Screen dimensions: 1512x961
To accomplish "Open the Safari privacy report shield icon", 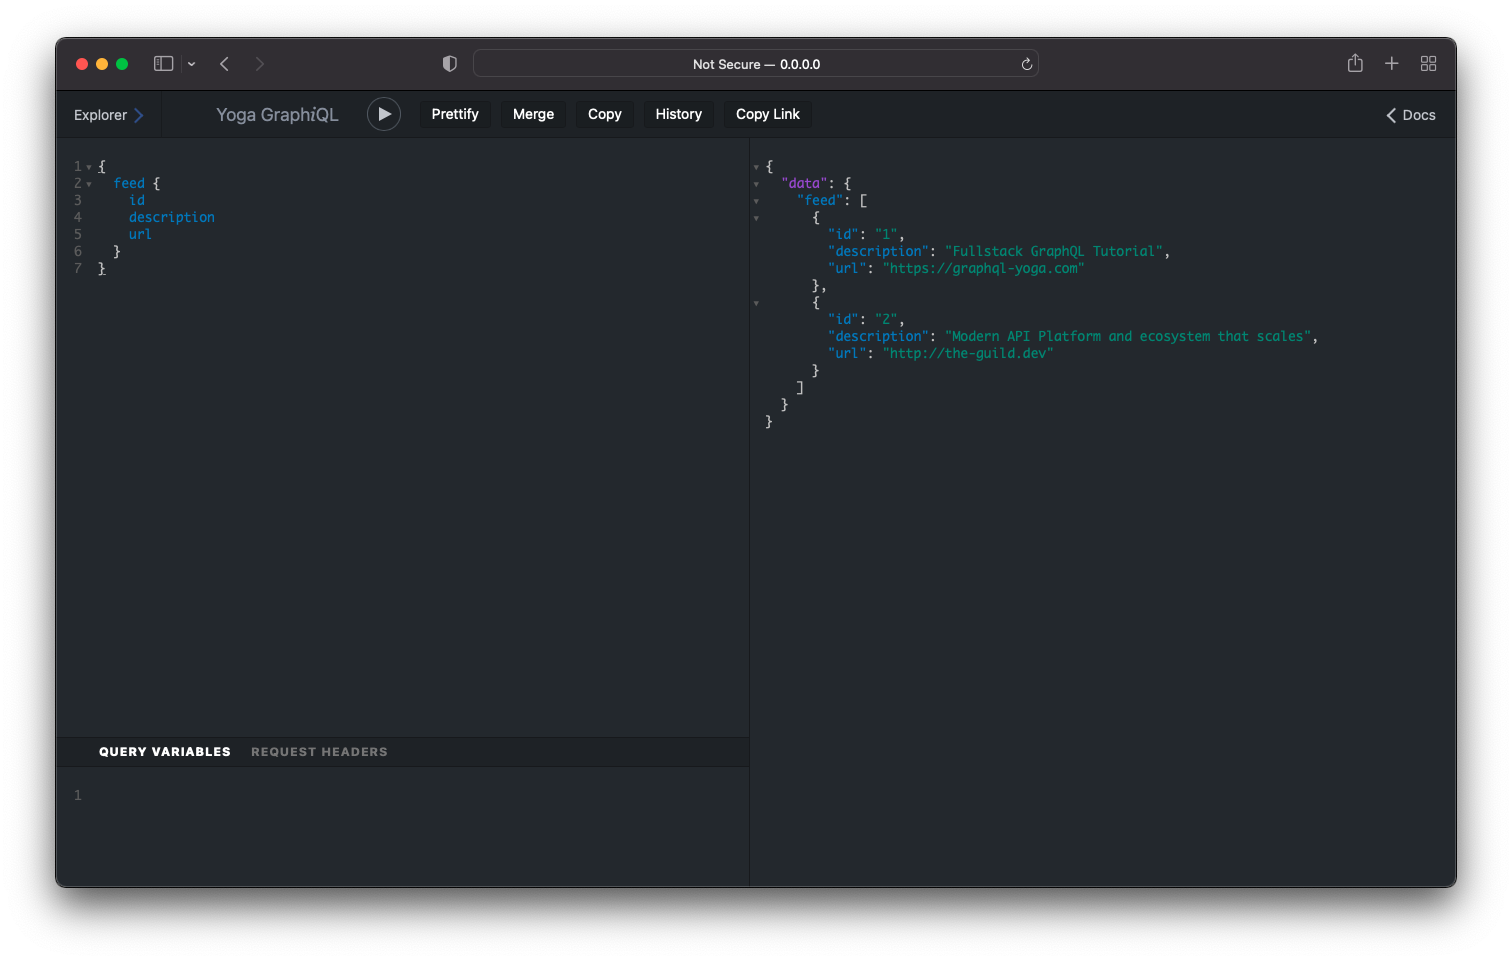I will pyautogui.click(x=449, y=63).
